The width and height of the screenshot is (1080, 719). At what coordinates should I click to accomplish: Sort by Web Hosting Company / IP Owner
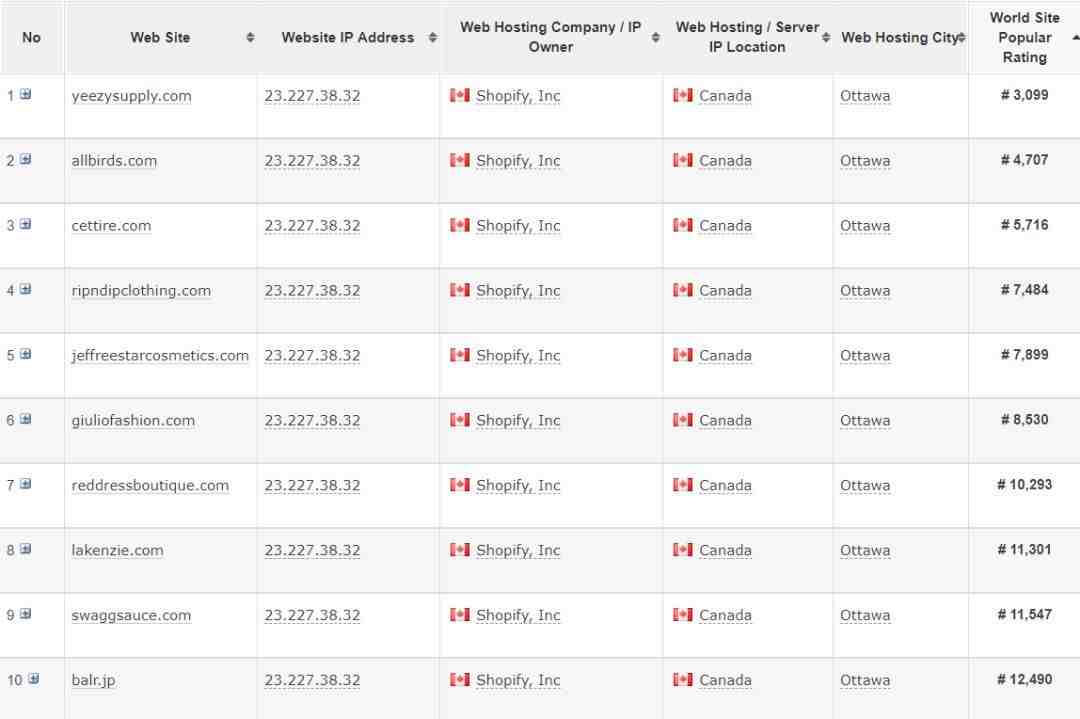coord(655,37)
